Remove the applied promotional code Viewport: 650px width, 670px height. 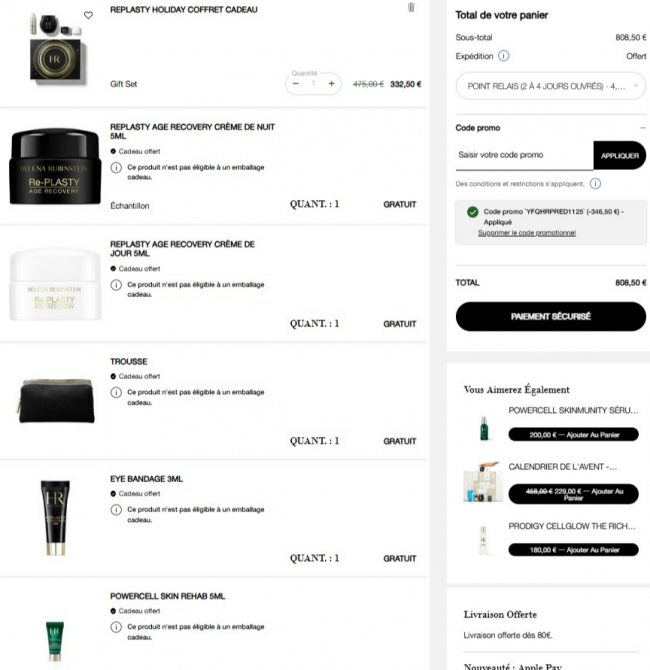526,233
